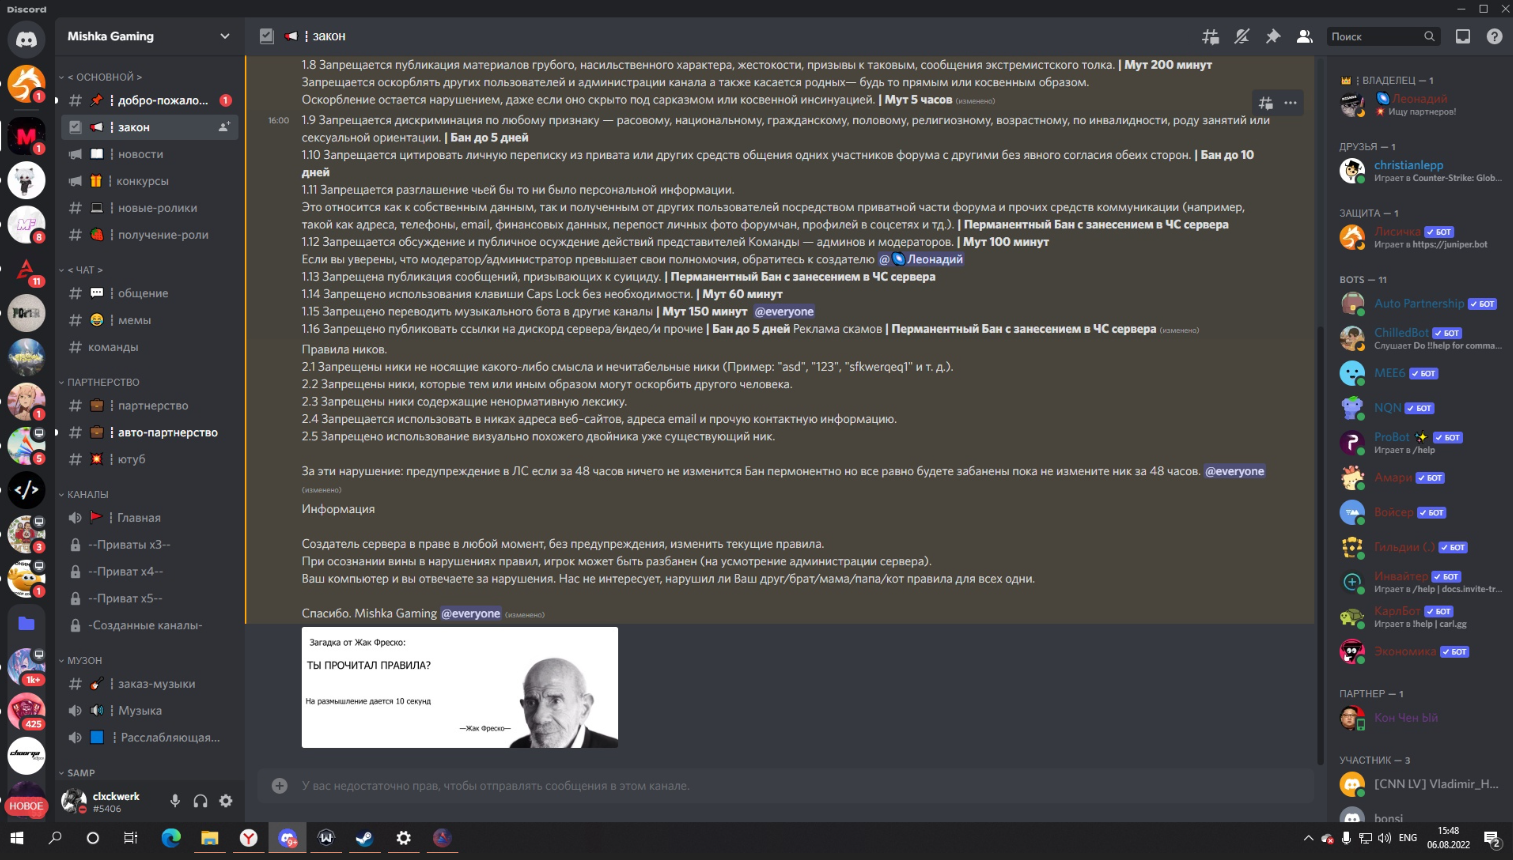Toggle notification settings bell in header
Image resolution: width=1513 pixels, height=860 pixels.
click(x=1242, y=36)
